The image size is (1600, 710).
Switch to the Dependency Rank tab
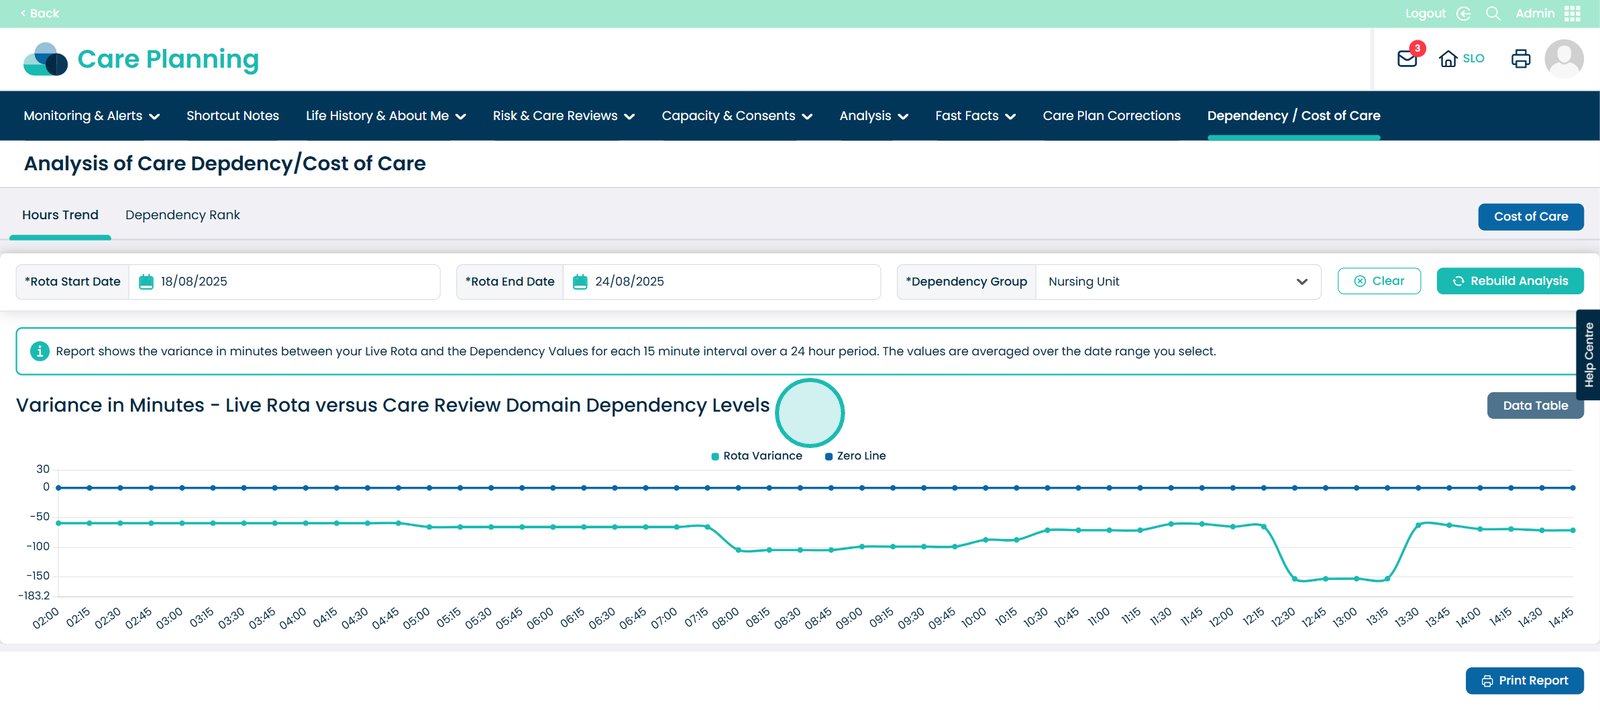click(x=182, y=215)
